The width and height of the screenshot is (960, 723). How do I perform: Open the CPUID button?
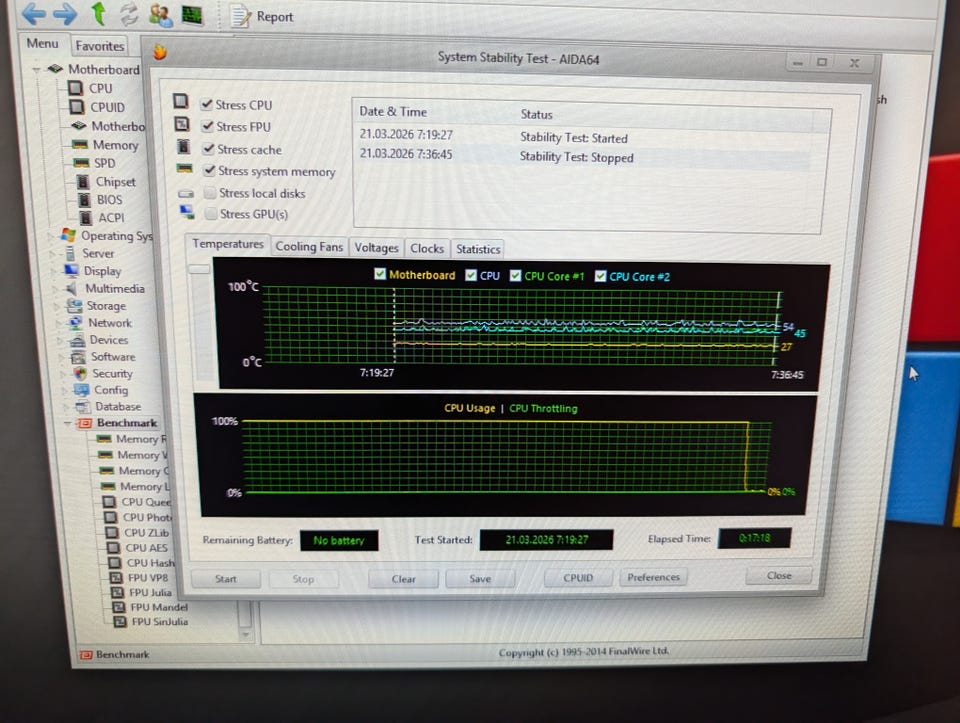point(578,577)
